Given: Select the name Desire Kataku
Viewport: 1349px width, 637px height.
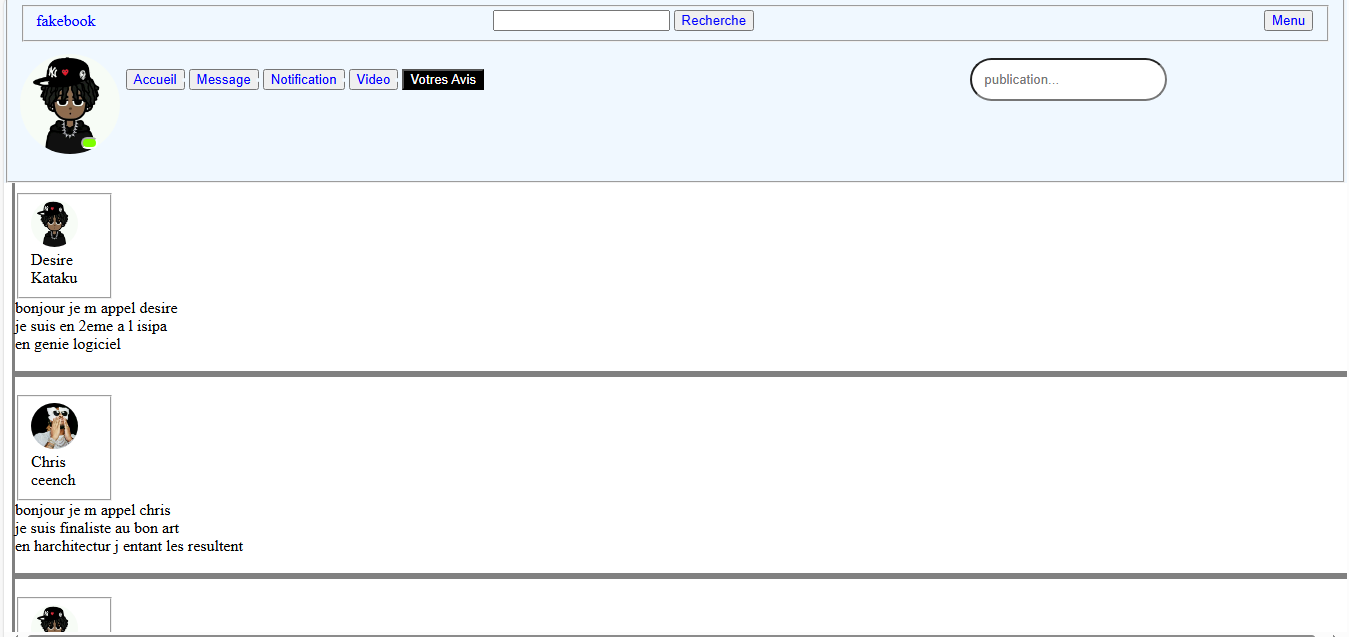Looking at the screenshot, I should coord(51,269).
